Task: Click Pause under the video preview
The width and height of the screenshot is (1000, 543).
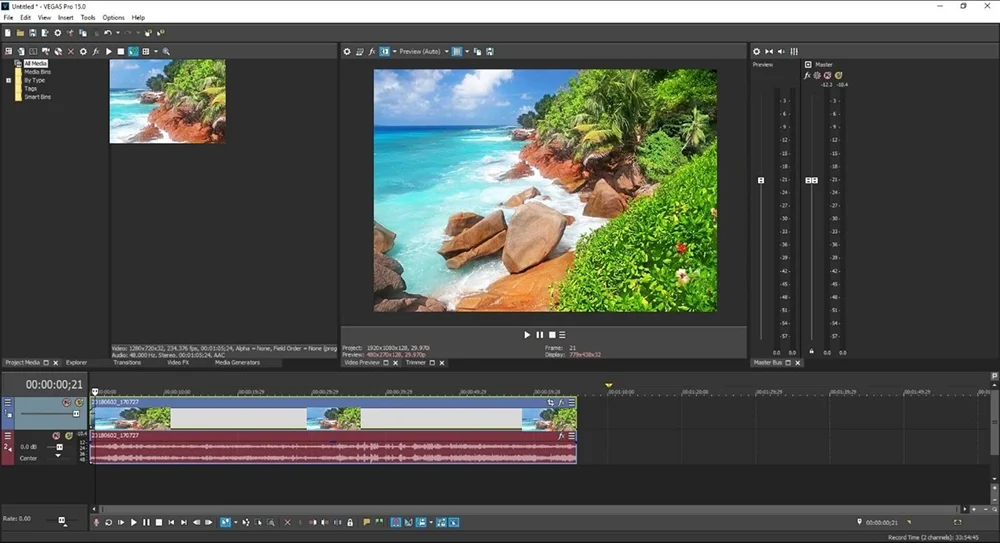Action: click(x=540, y=334)
